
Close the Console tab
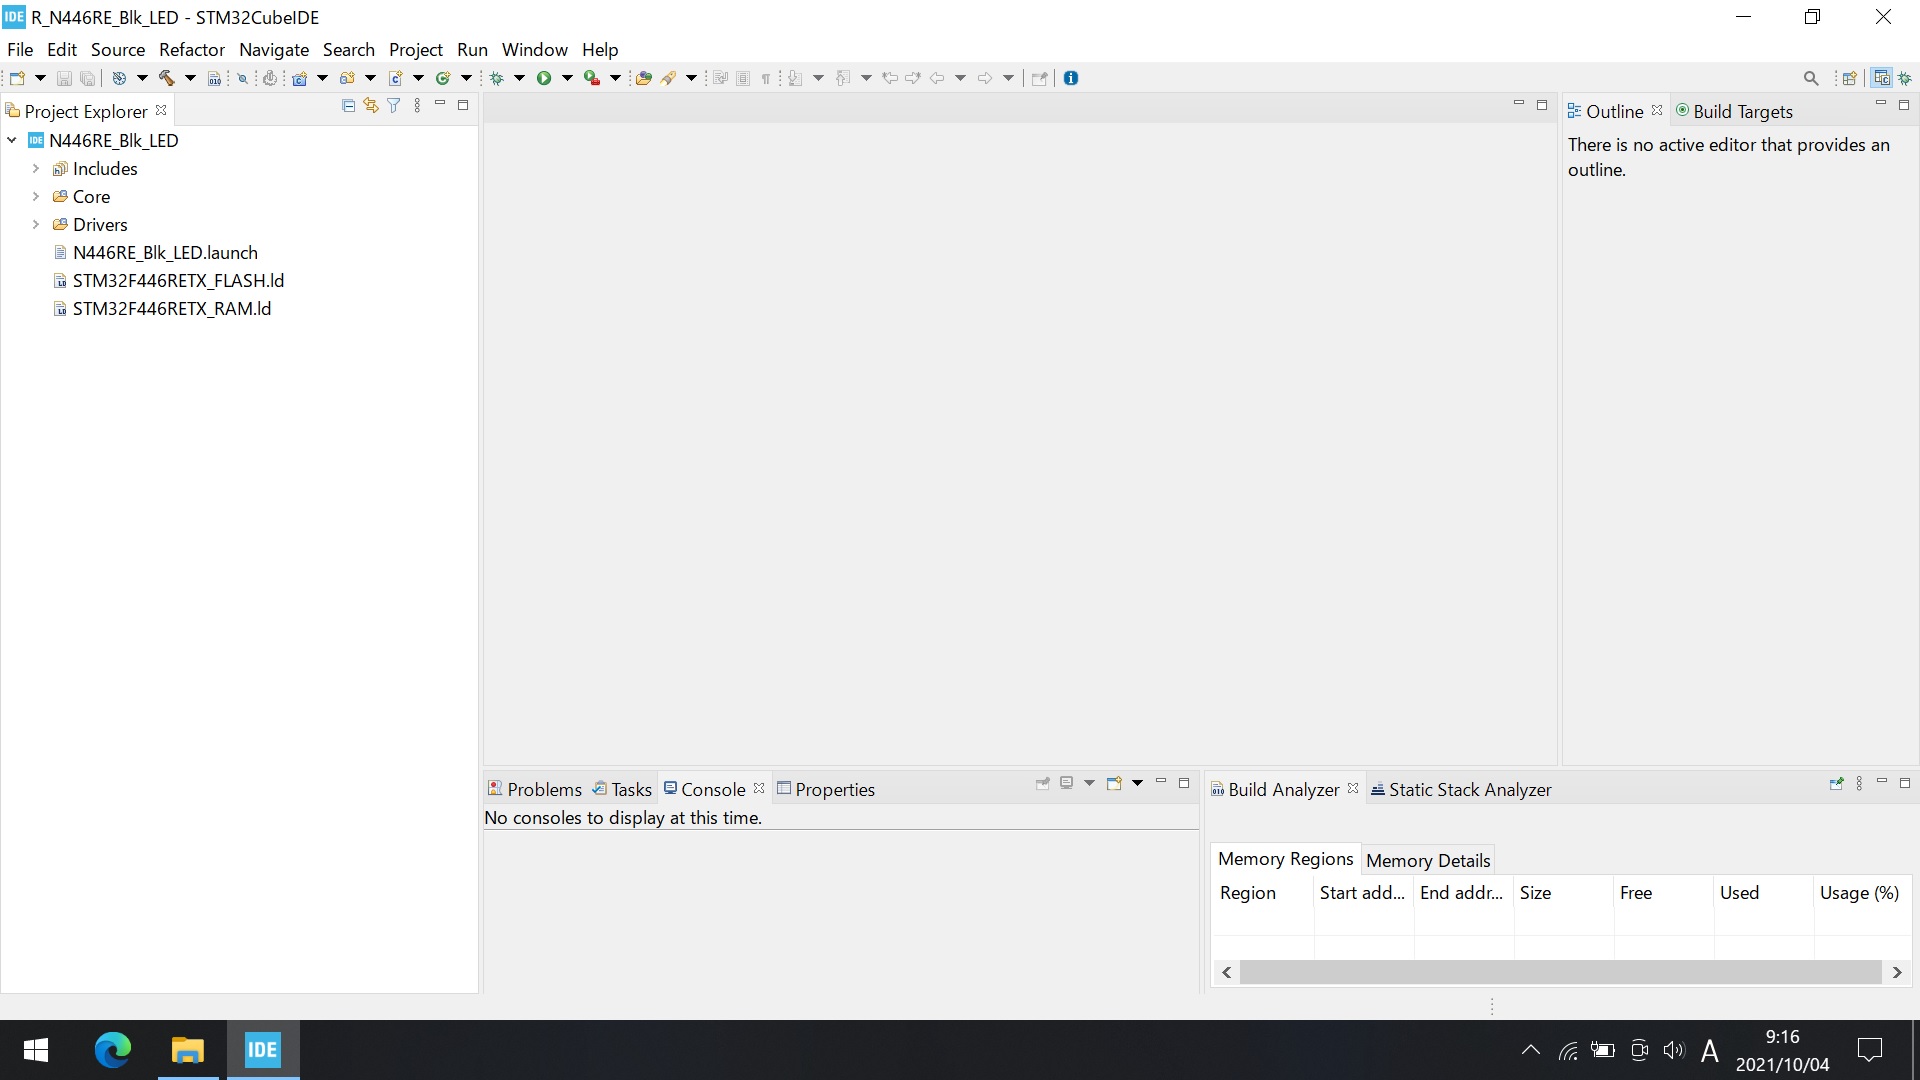[759, 788]
